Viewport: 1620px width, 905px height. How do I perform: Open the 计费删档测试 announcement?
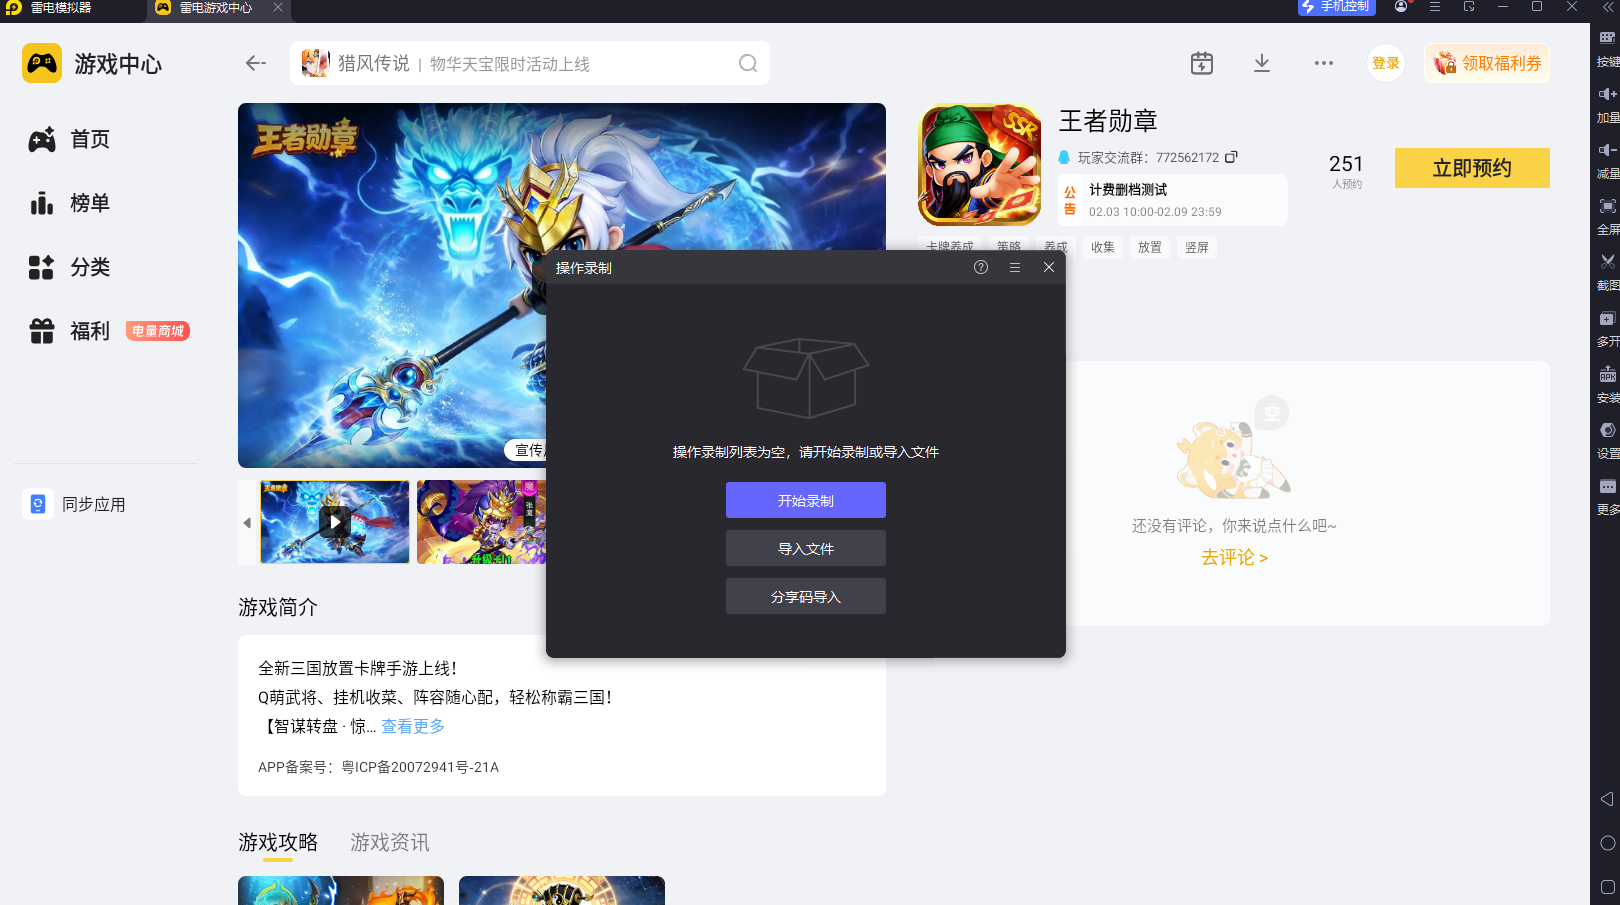(x=1172, y=200)
